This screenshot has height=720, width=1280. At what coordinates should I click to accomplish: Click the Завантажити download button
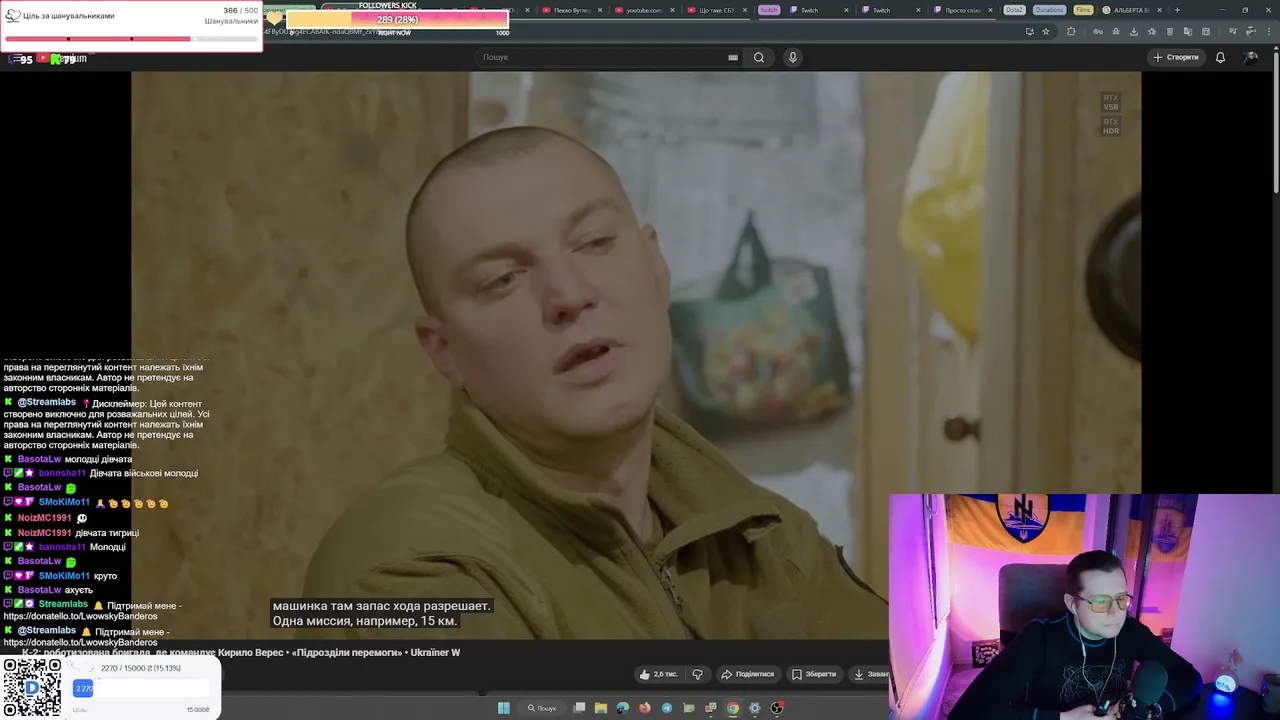[868, 674]
